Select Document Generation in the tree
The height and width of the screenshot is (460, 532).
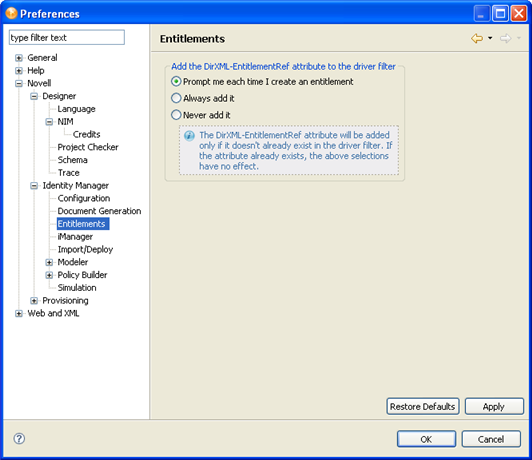click(99, 211)
